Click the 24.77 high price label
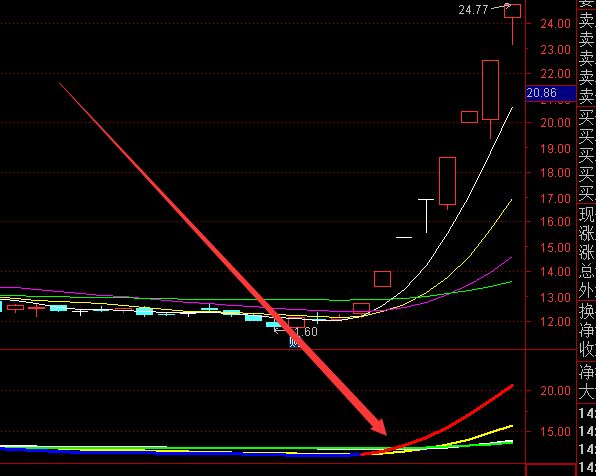This screenshot has height=476, width=596. [x=473, y=10]
